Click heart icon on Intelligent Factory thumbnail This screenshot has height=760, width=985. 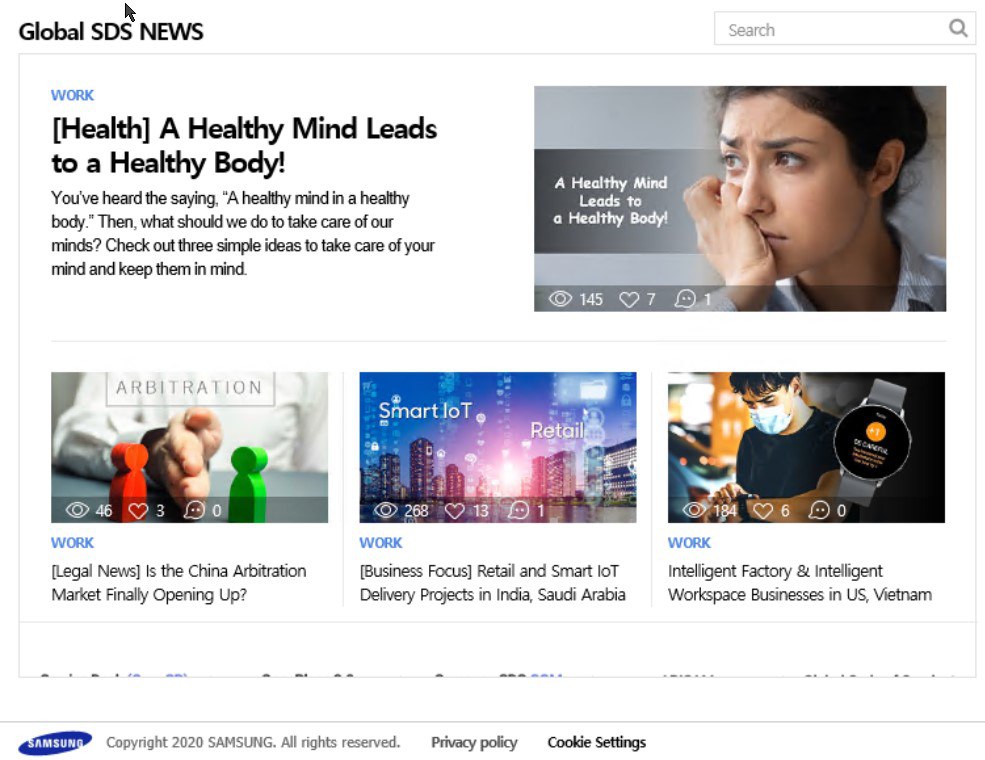(763, 511)
